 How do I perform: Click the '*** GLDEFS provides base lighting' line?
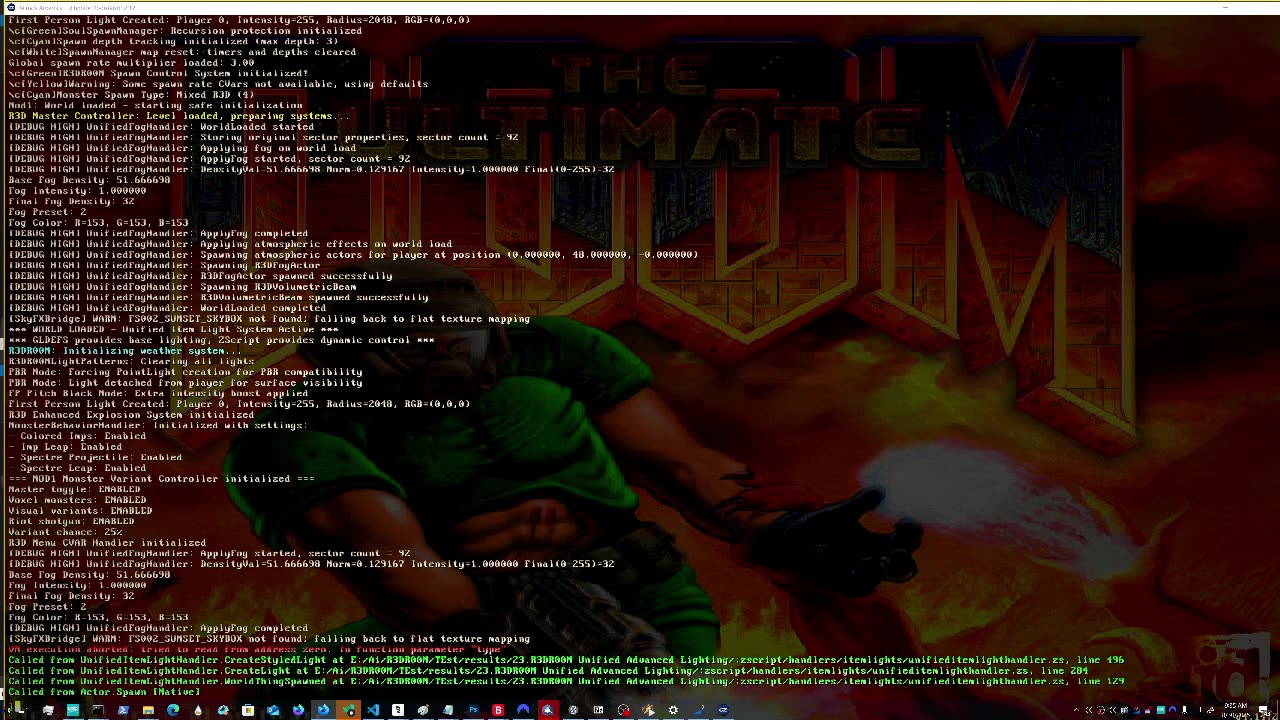221,340
